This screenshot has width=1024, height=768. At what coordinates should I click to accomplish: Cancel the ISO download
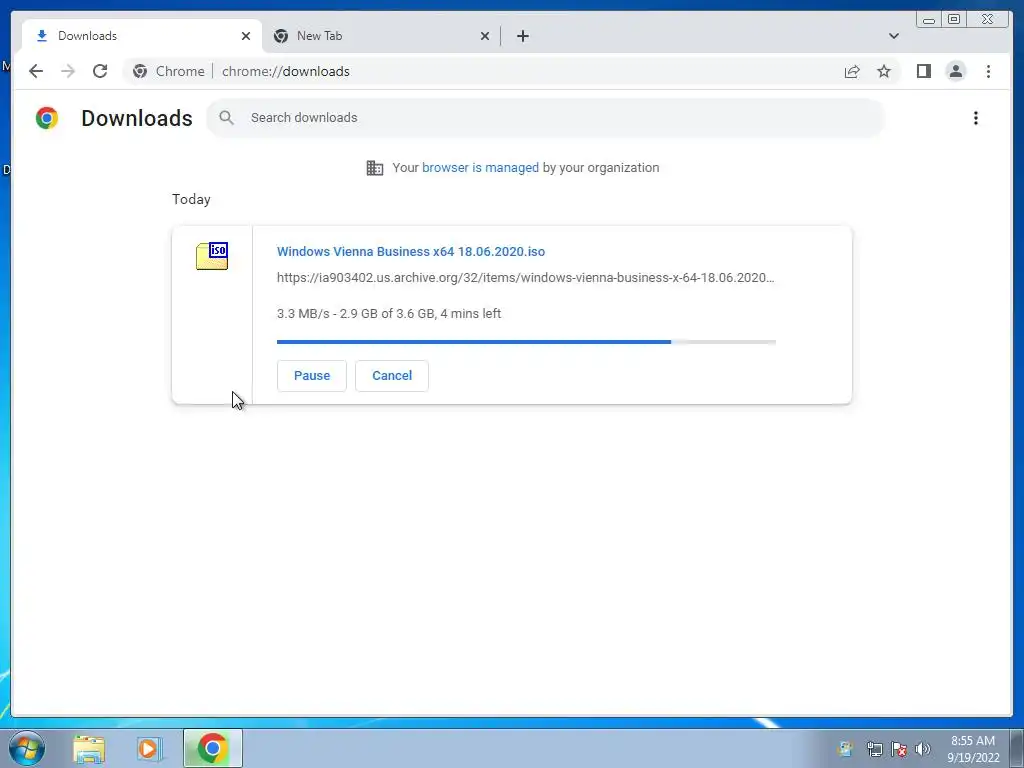(x=392, y=376)
